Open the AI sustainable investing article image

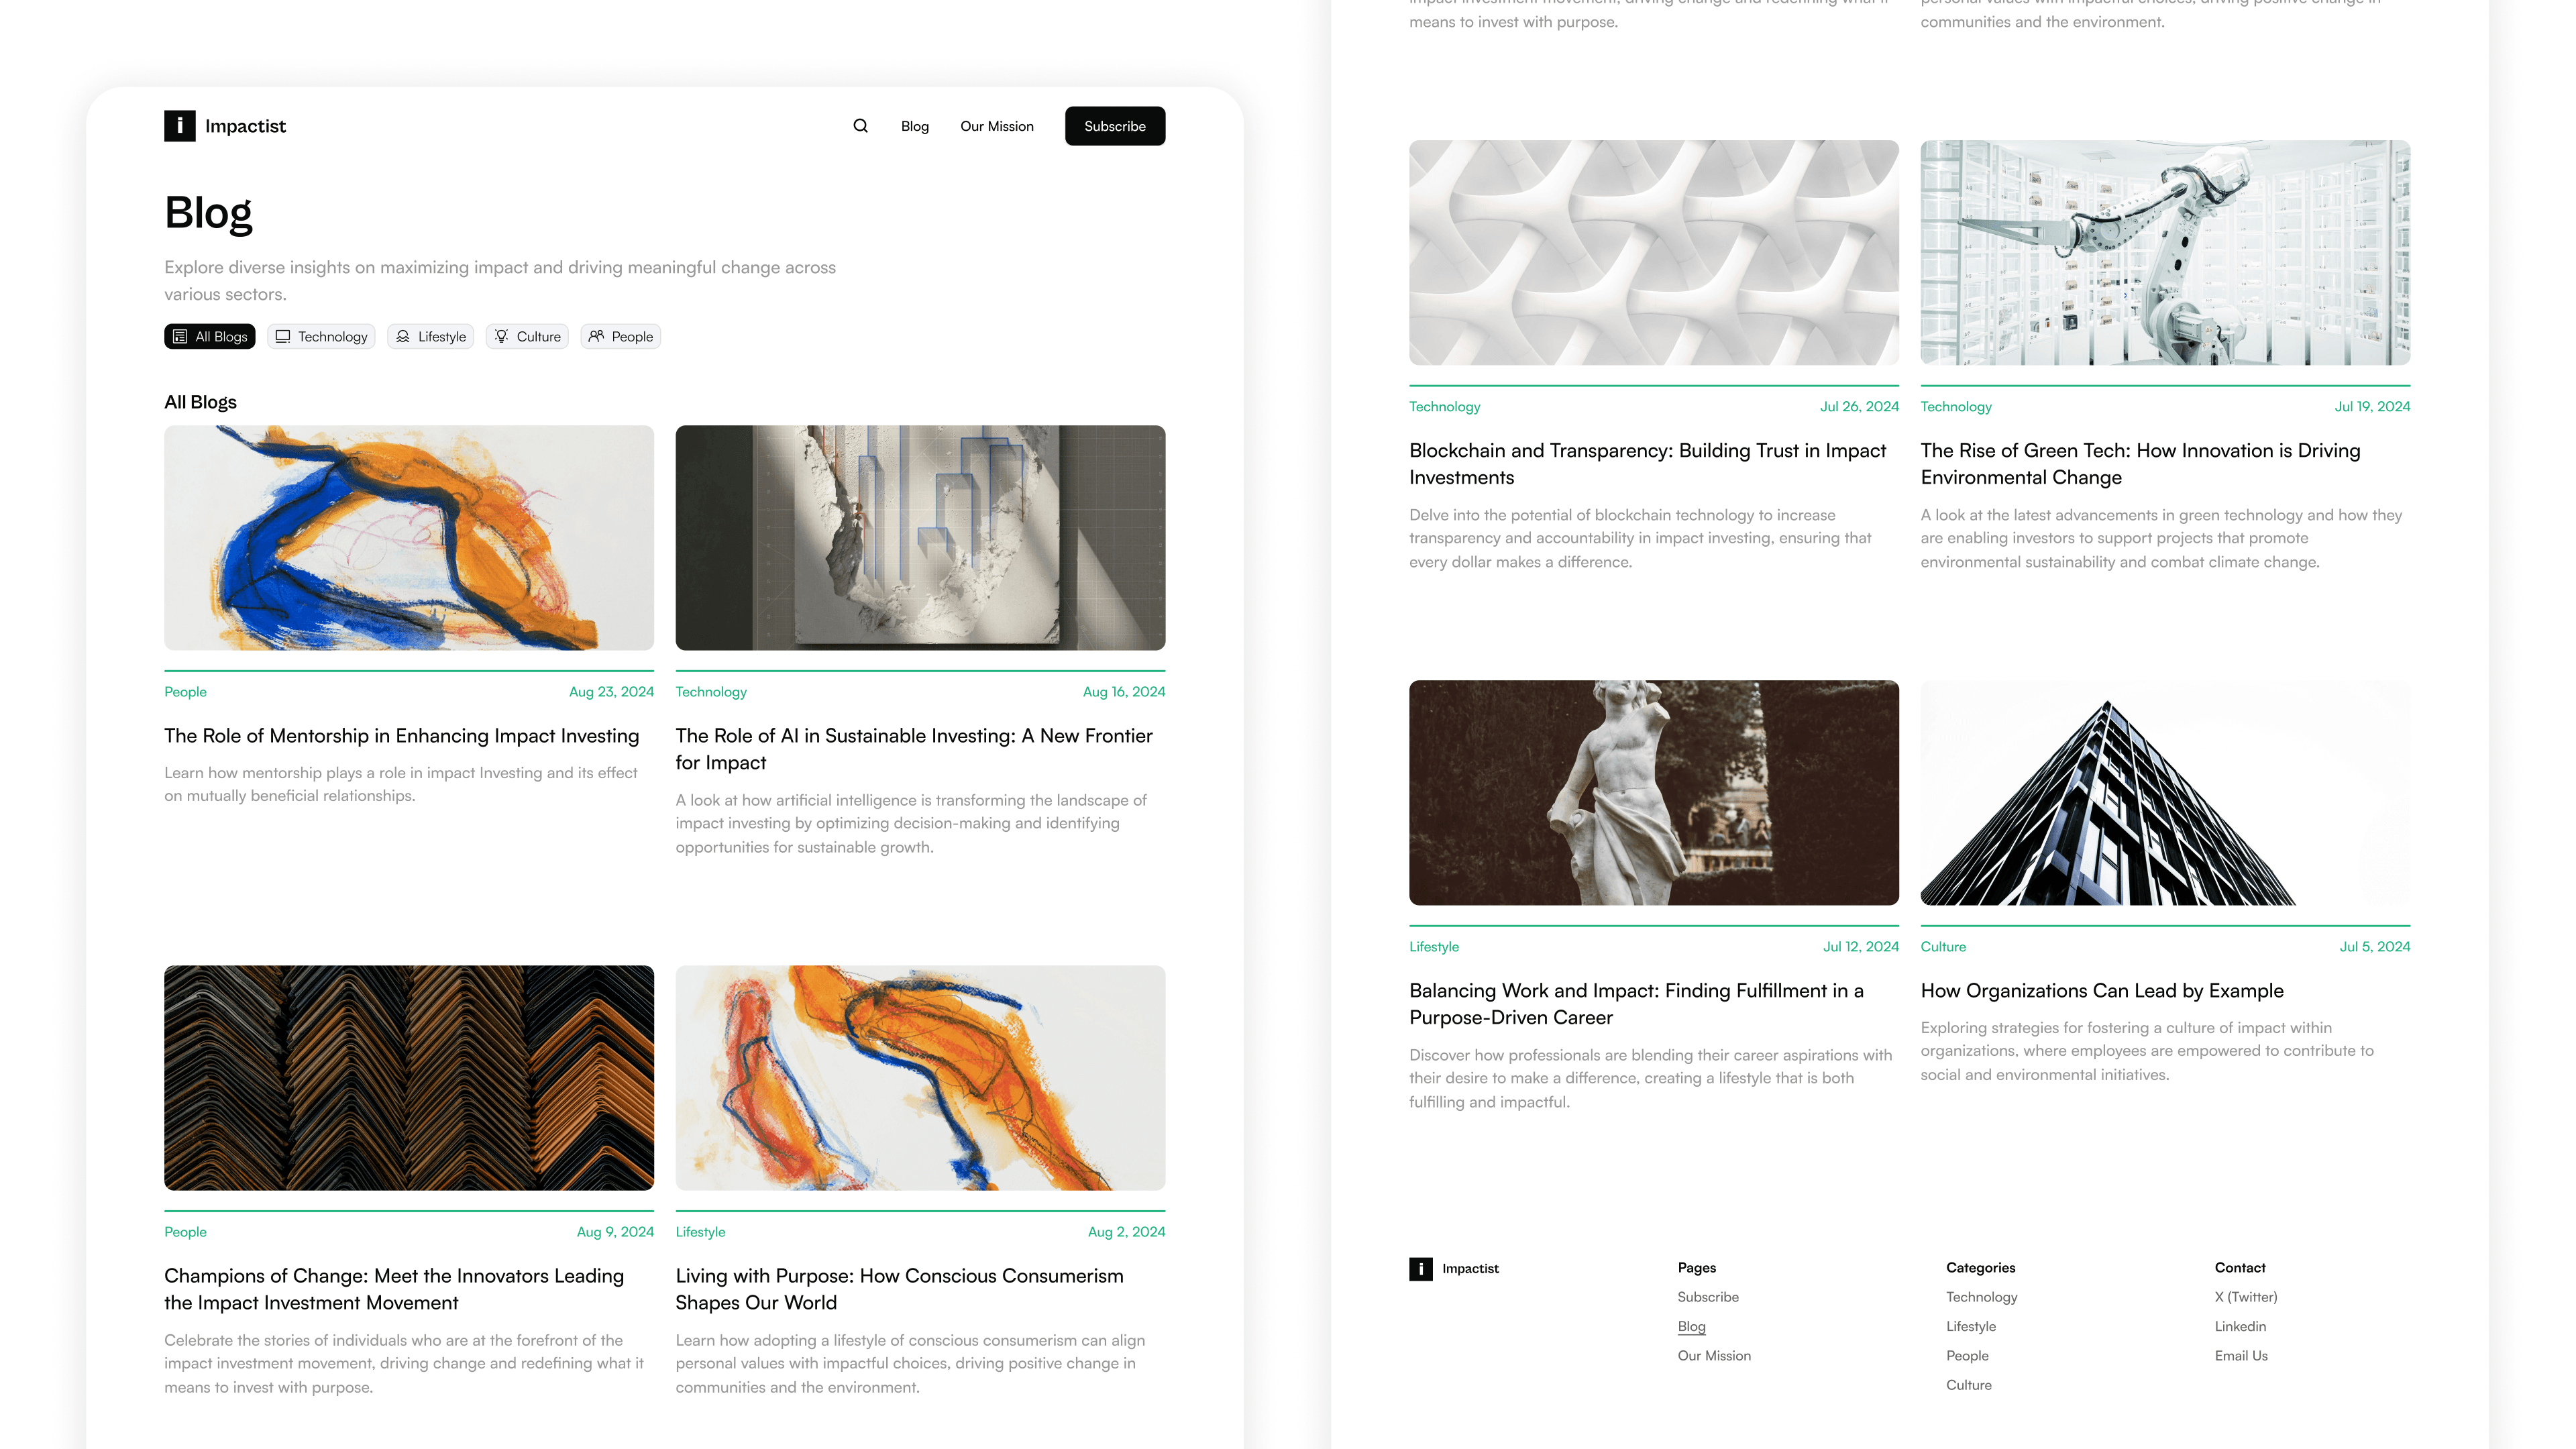pos(921,538)
